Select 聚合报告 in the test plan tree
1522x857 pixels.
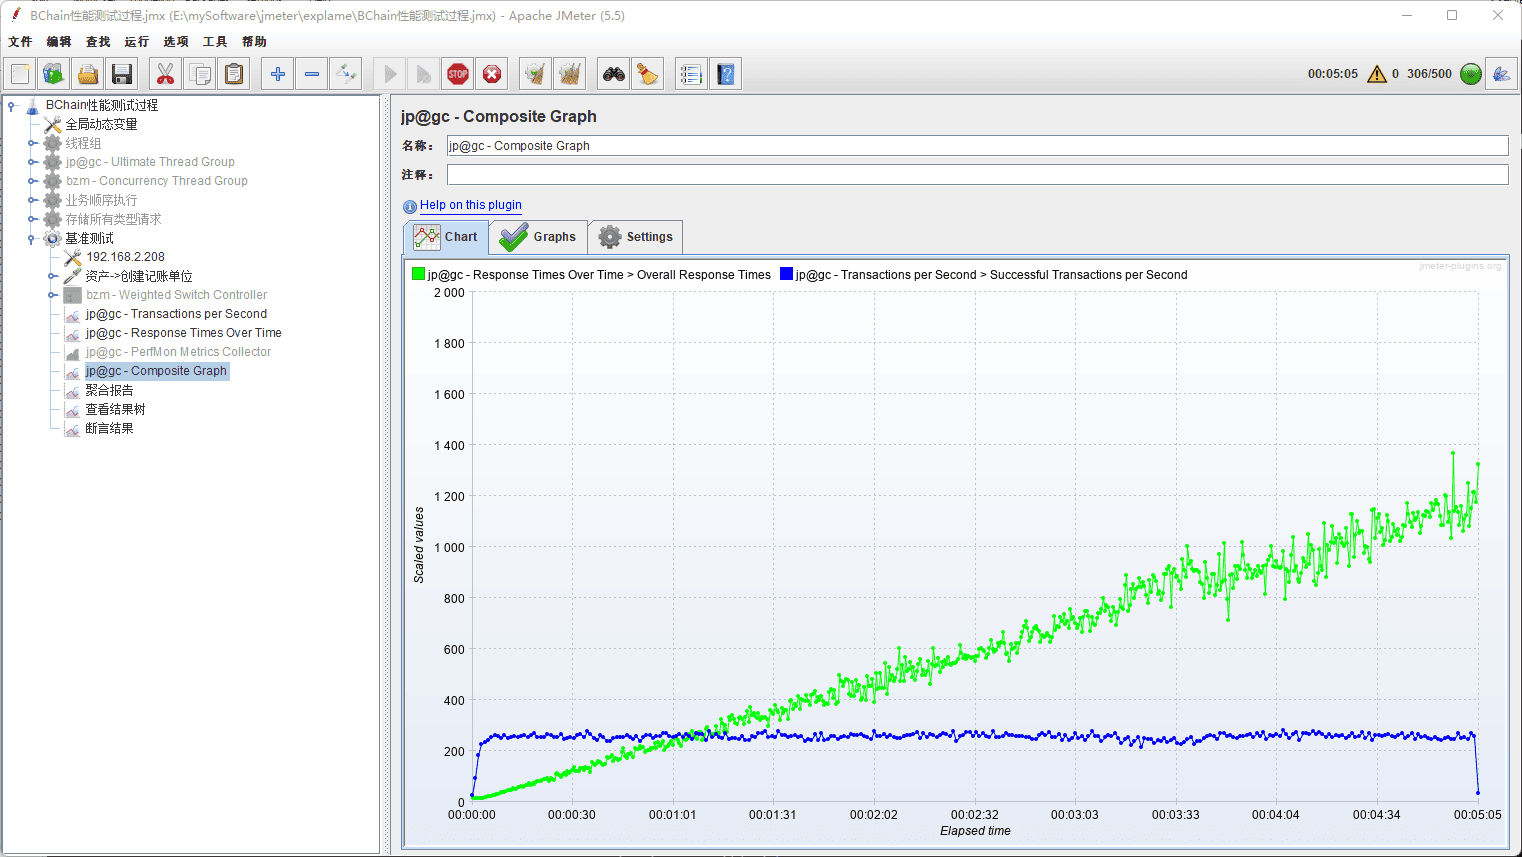point(109,390)
